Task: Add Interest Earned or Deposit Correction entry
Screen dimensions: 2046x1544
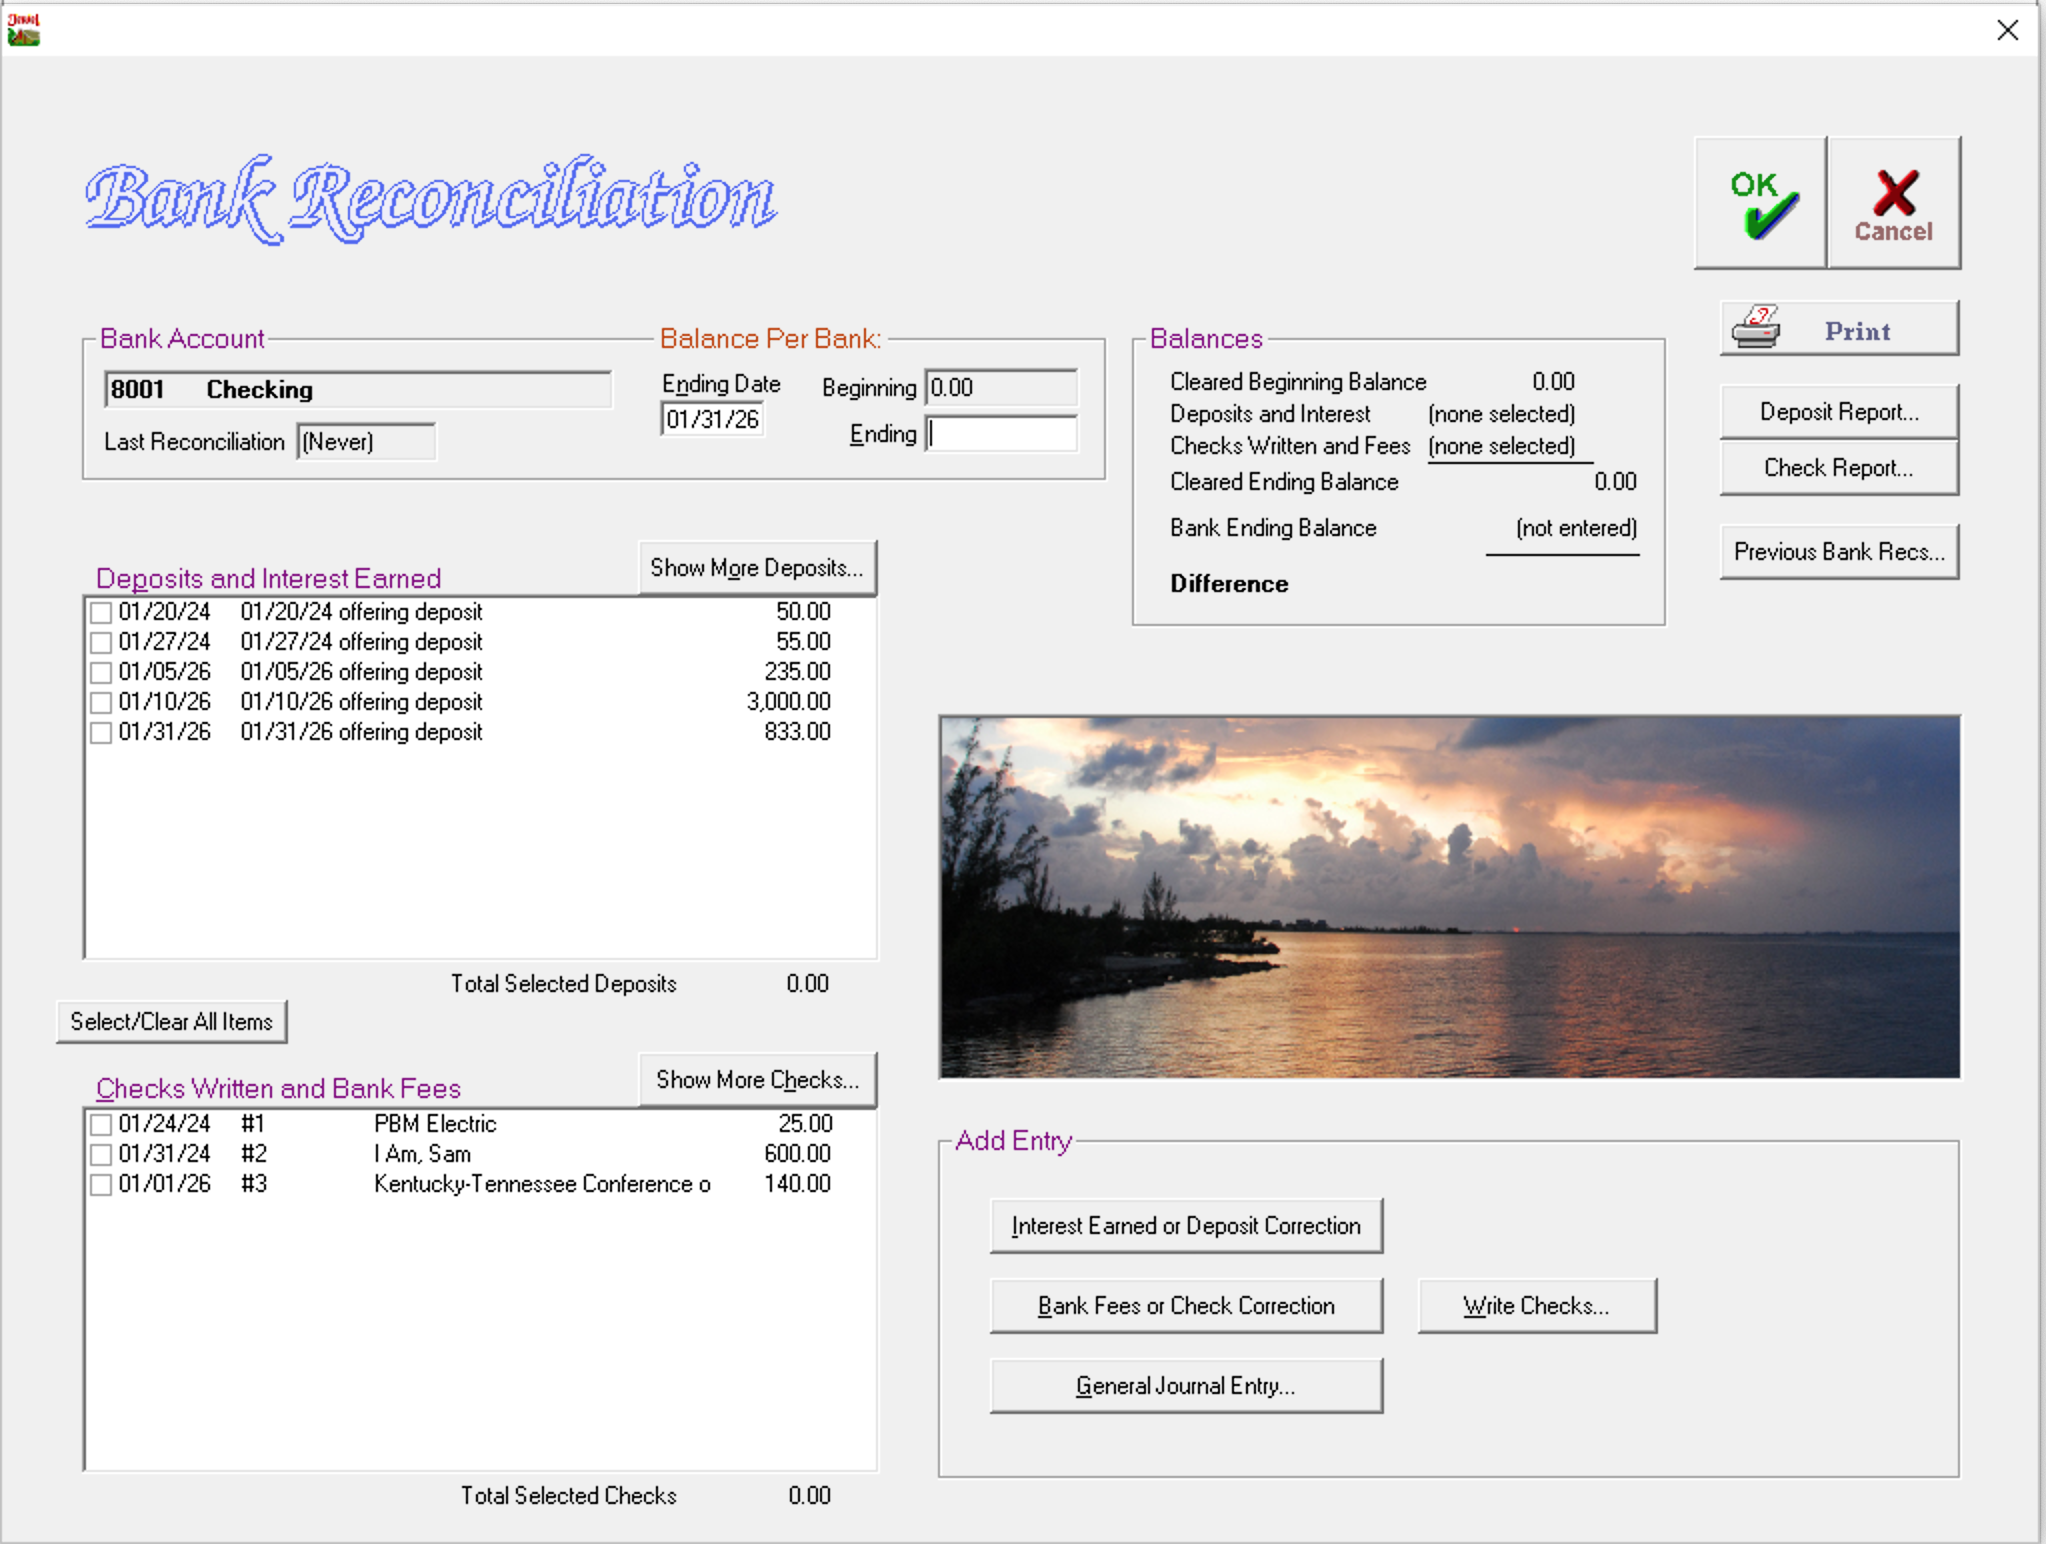Action: [x=1186, y=1226]
